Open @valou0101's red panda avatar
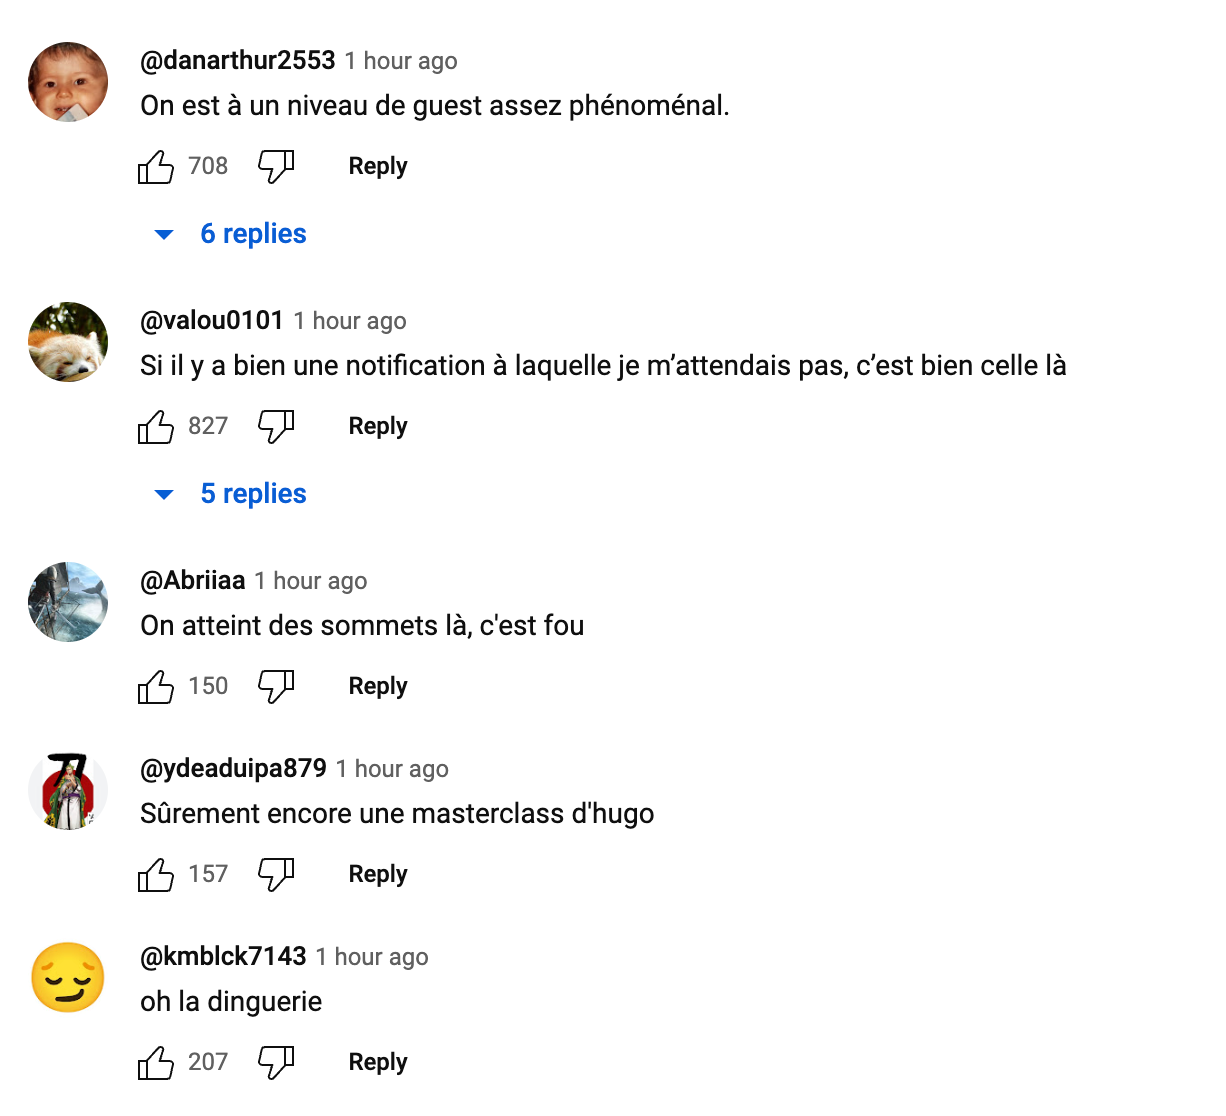Screen dimensions: 1226x1116 68,342
